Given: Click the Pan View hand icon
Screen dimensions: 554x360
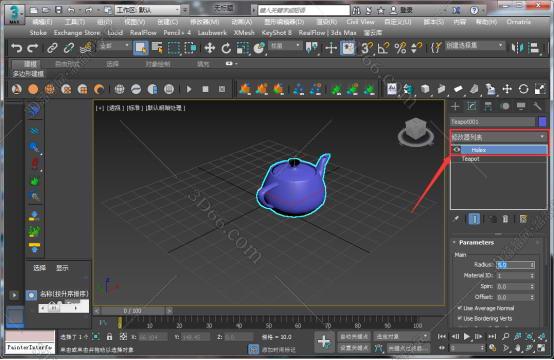Looking at the screenshot, I should [x=518, y=348].
